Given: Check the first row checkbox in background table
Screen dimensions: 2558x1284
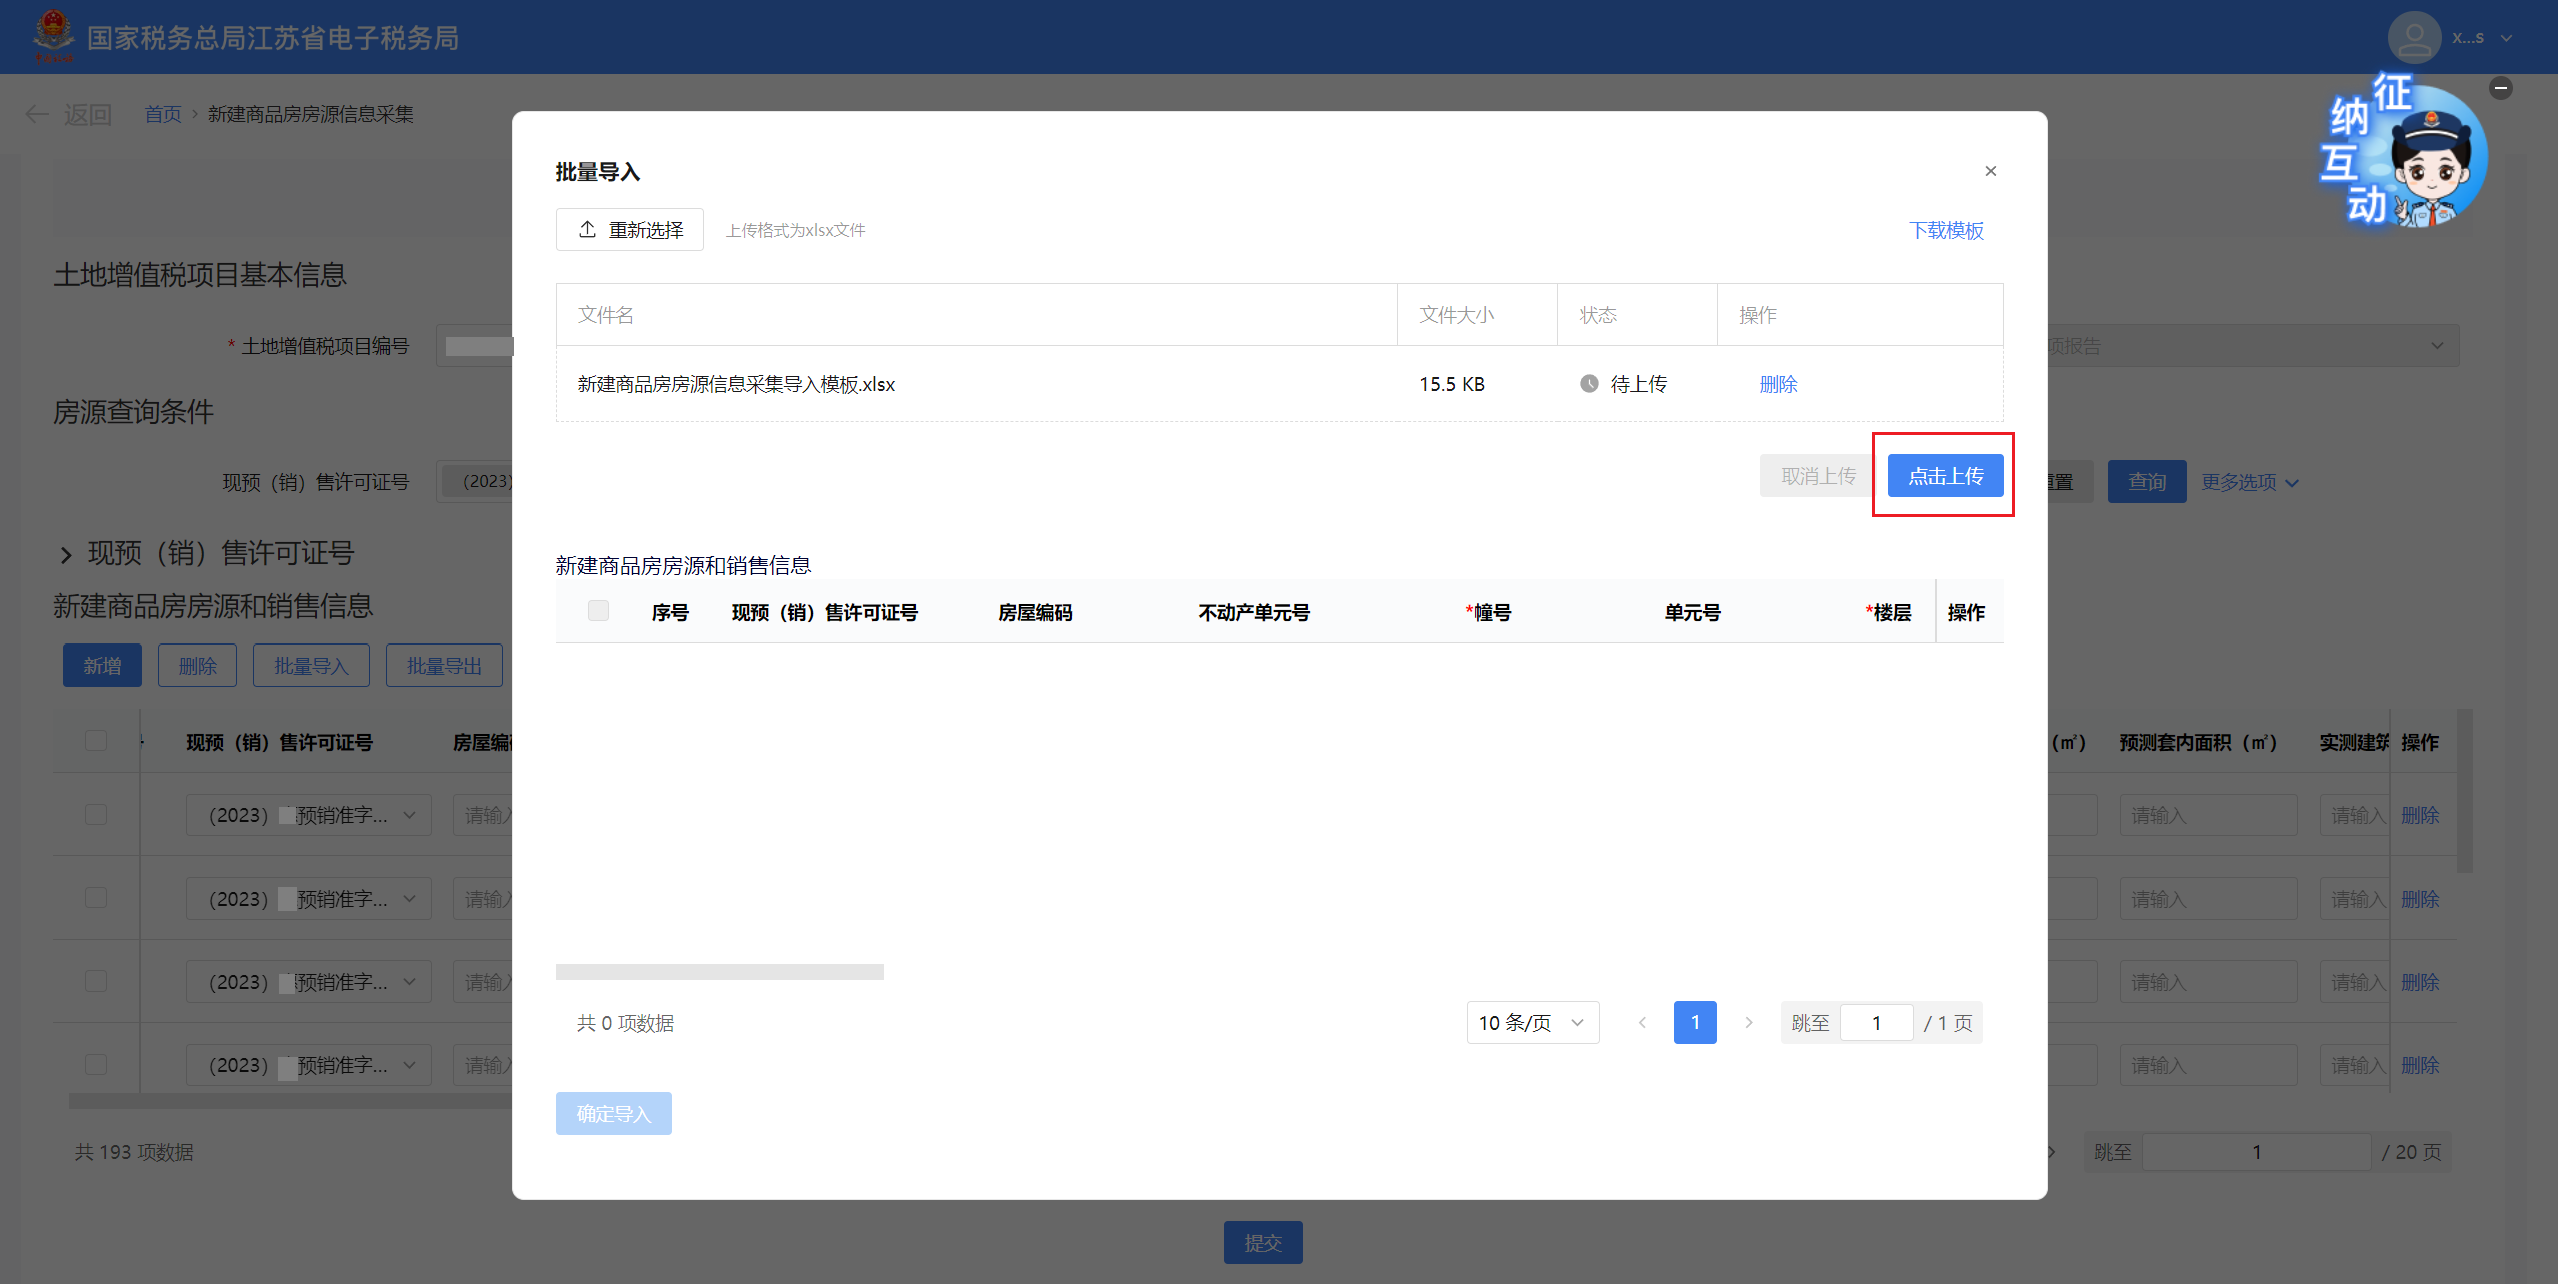Looking at the screenshot, I should click(96, 814).
